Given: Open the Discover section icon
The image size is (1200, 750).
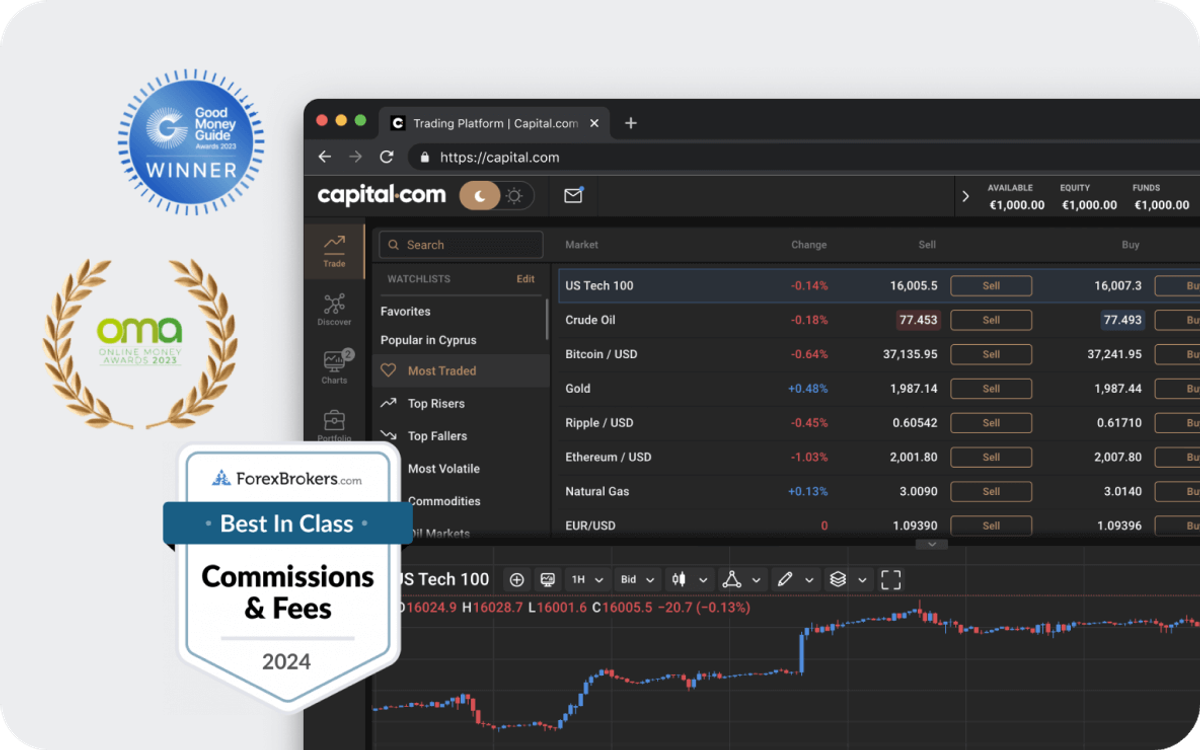Looking at the screenshot, I should 334,309.
